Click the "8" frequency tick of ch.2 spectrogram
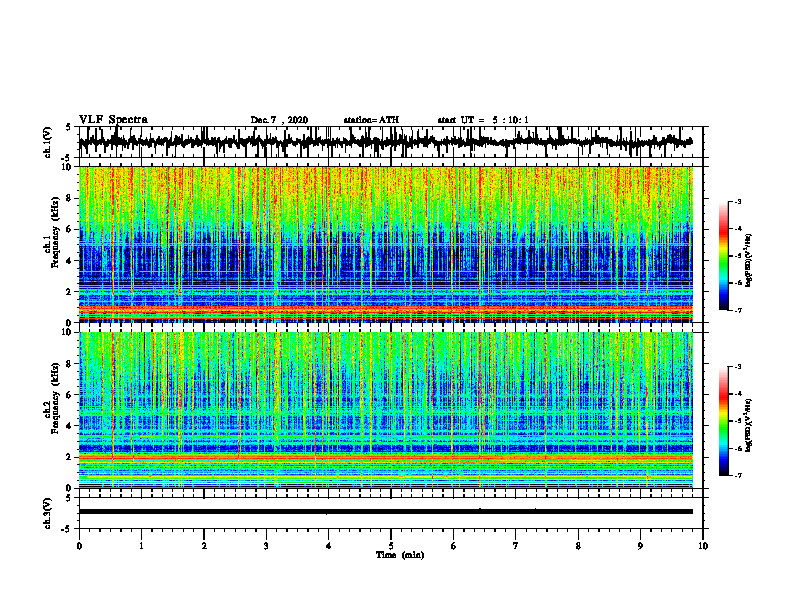The image size is (792, 612). 70,364
